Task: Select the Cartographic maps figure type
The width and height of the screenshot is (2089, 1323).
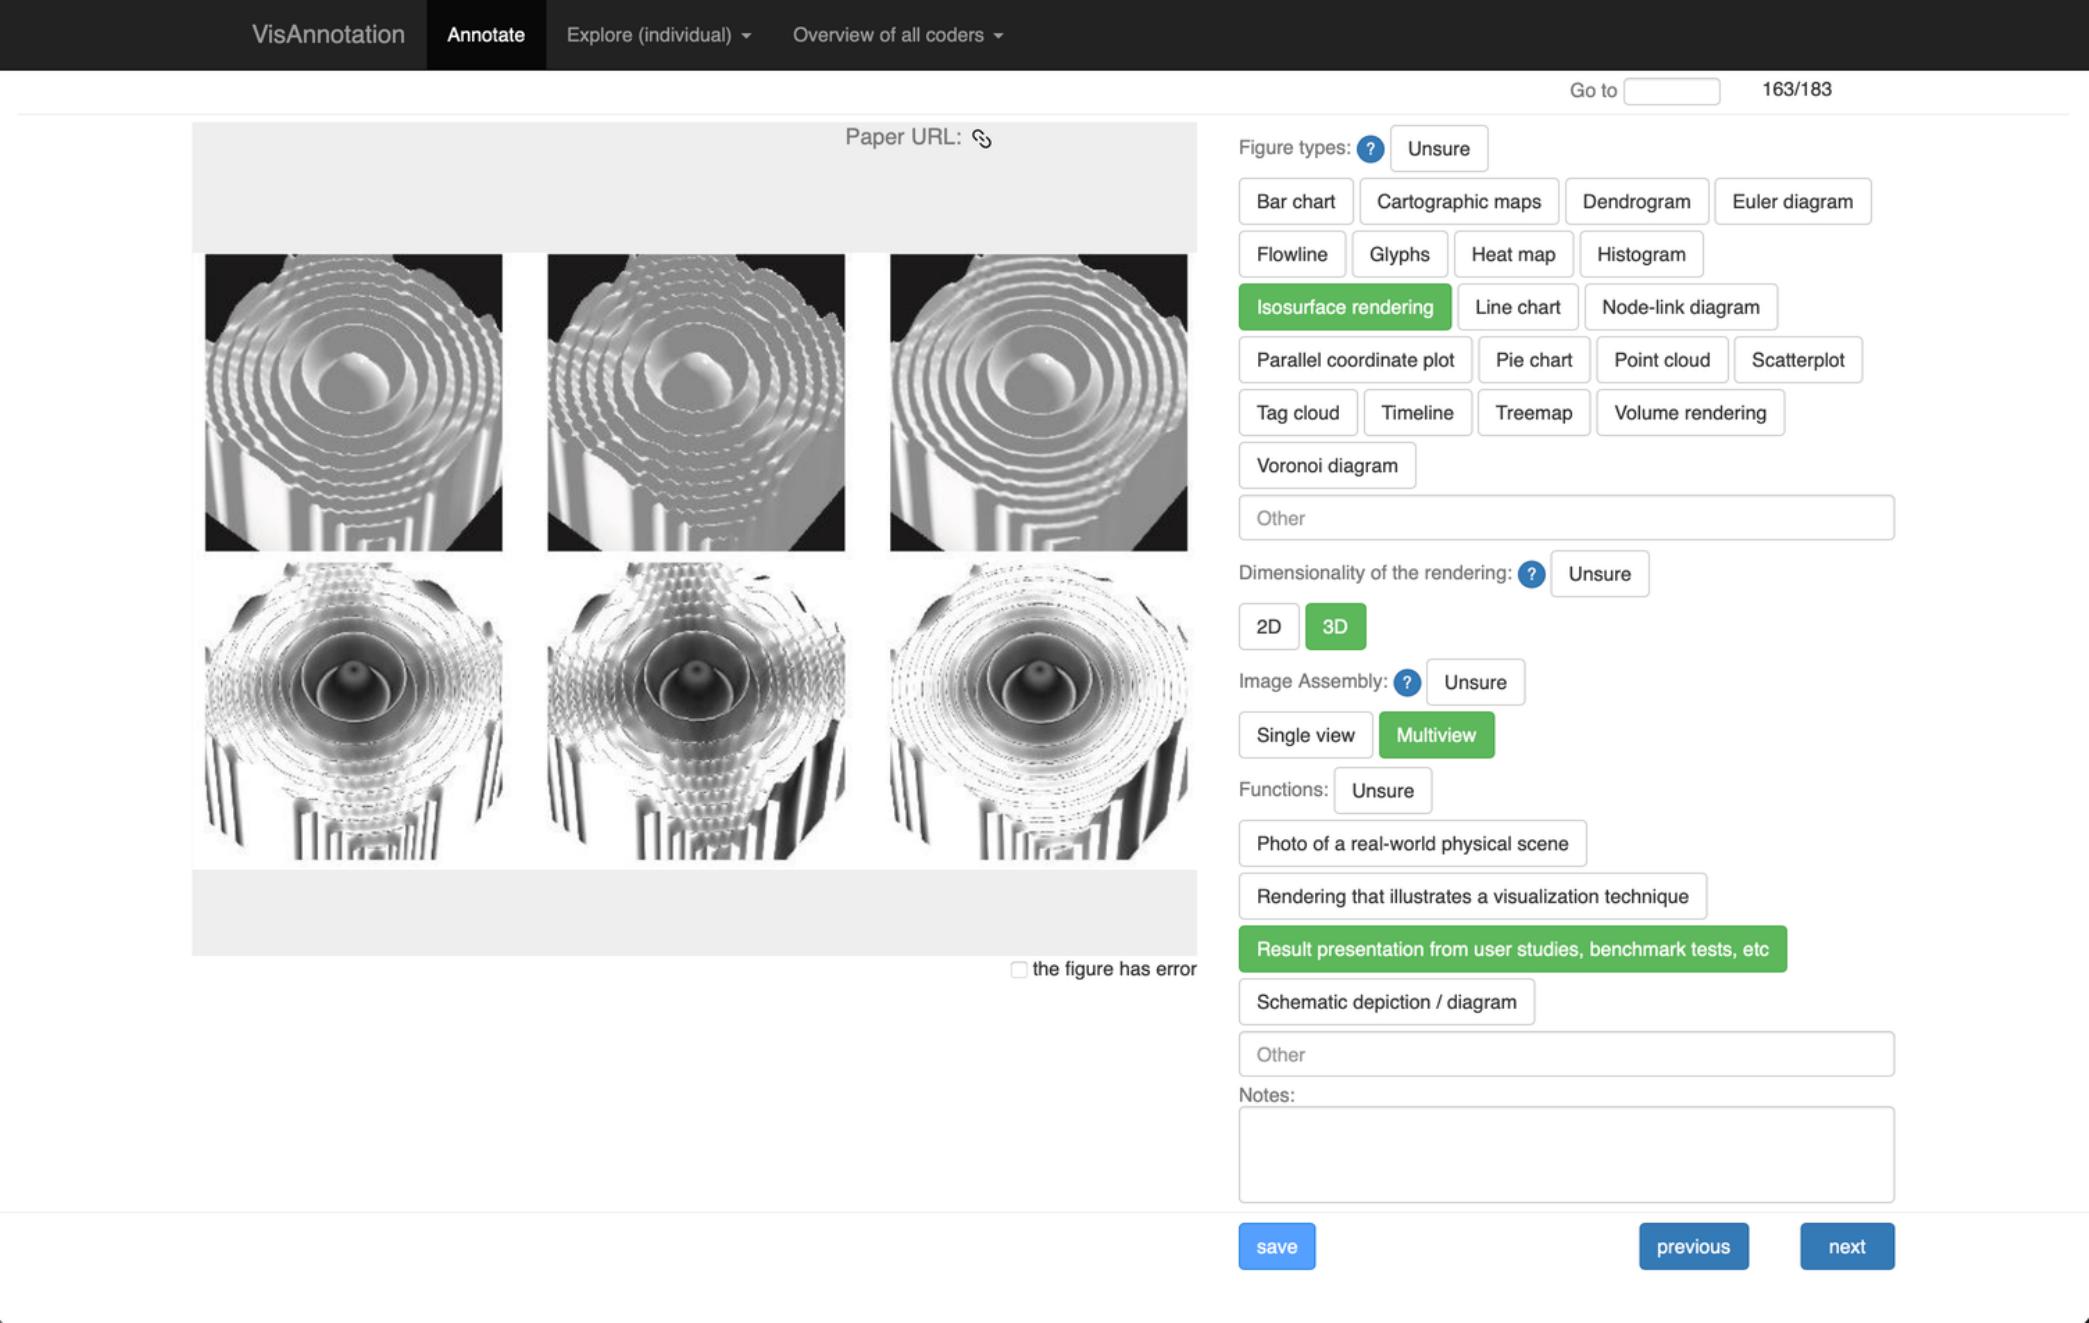Action: [x=1458, y=202]
